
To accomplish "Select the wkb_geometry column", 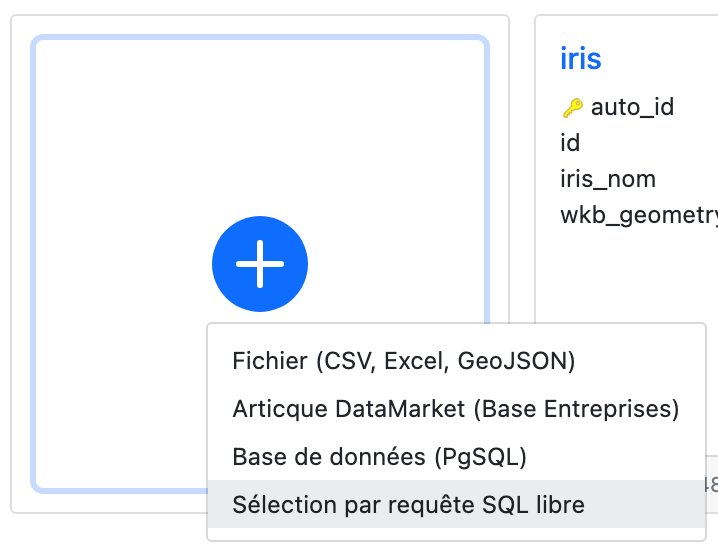I will (640, 215).
